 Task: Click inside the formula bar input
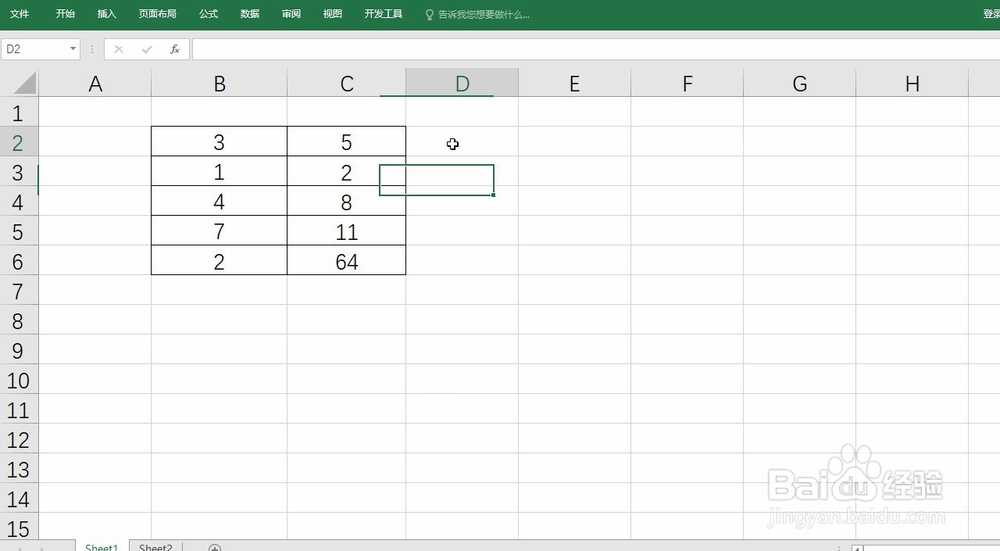pyautogui.click(x=590, y=49)
